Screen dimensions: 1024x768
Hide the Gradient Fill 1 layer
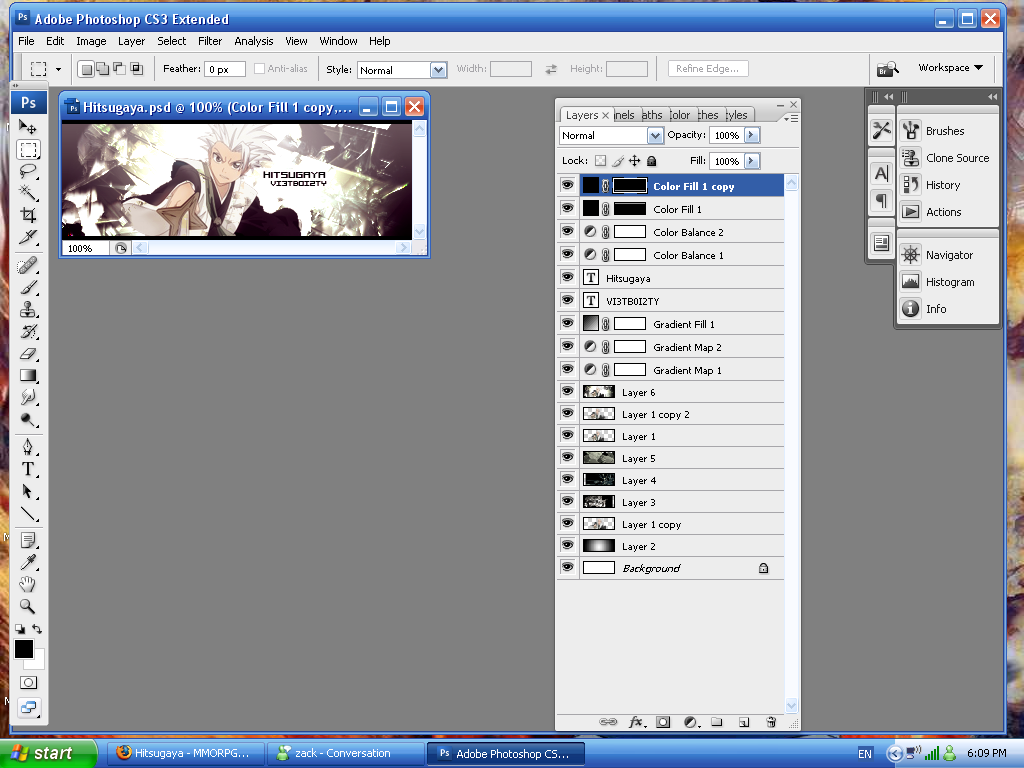pos(567,323)
